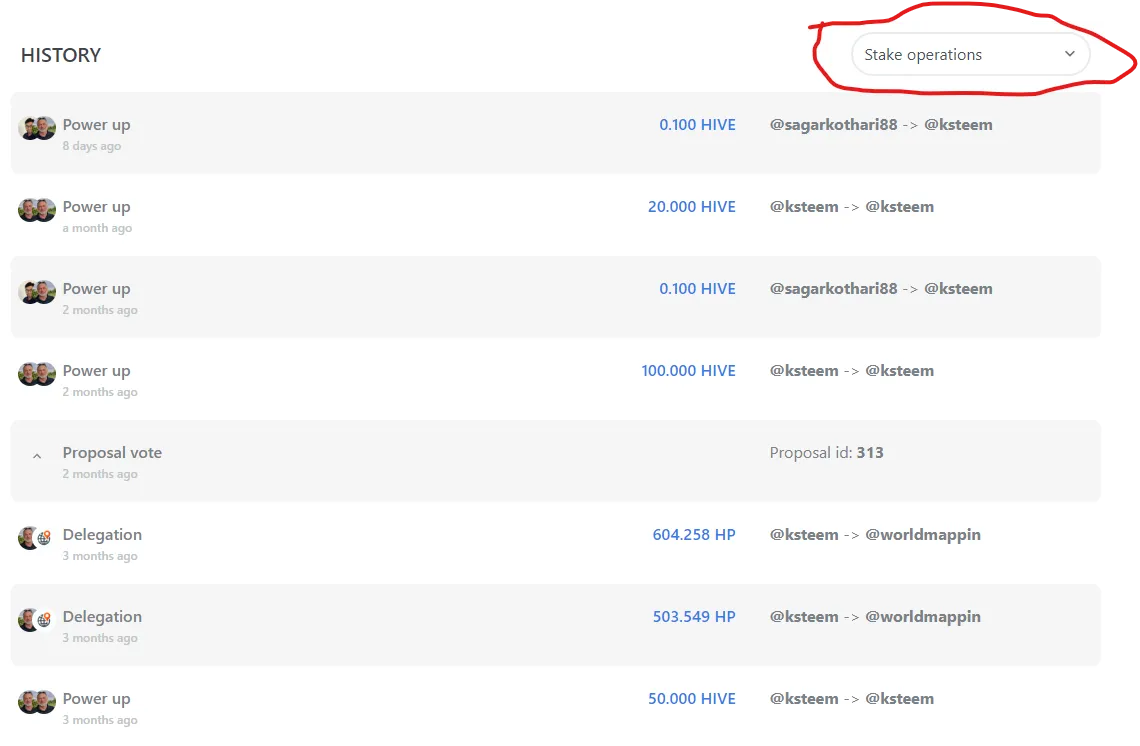
Task: Click avatars on 503.549 HP Delegation row
Action: (x=35, y=620)
